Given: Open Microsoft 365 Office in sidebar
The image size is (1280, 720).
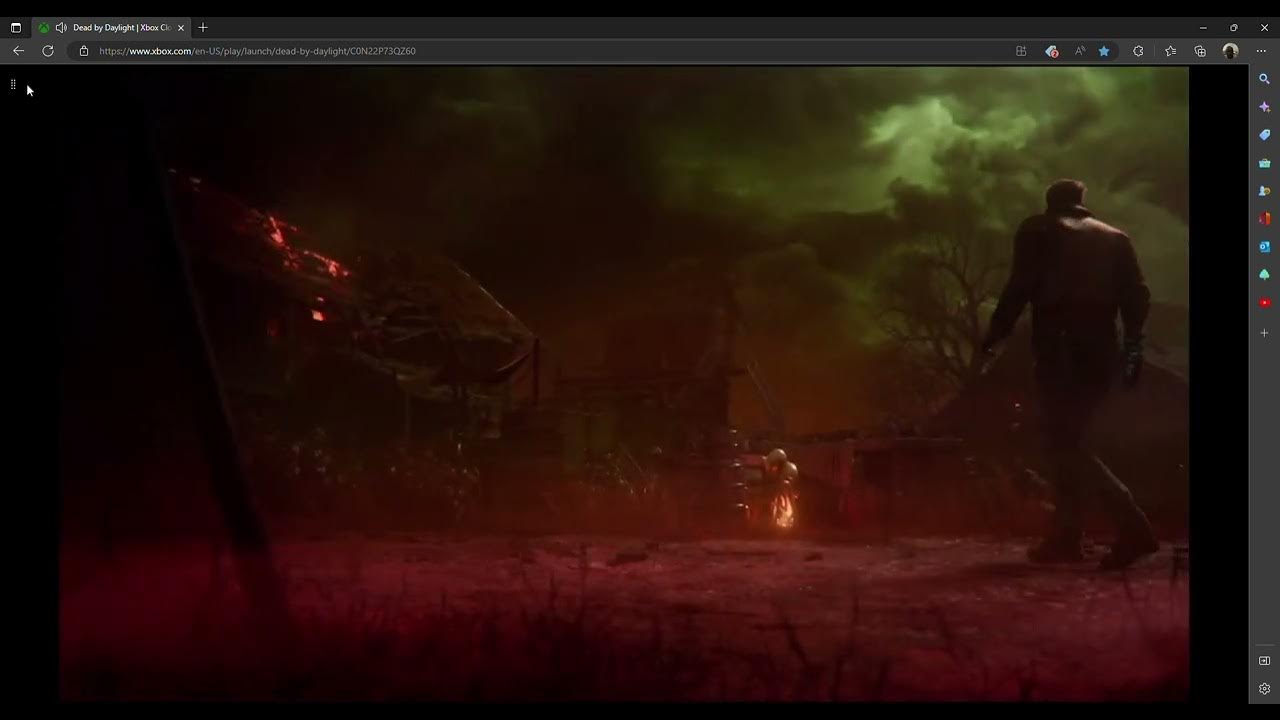Looking at the screenshot, I should [1264, 218].
